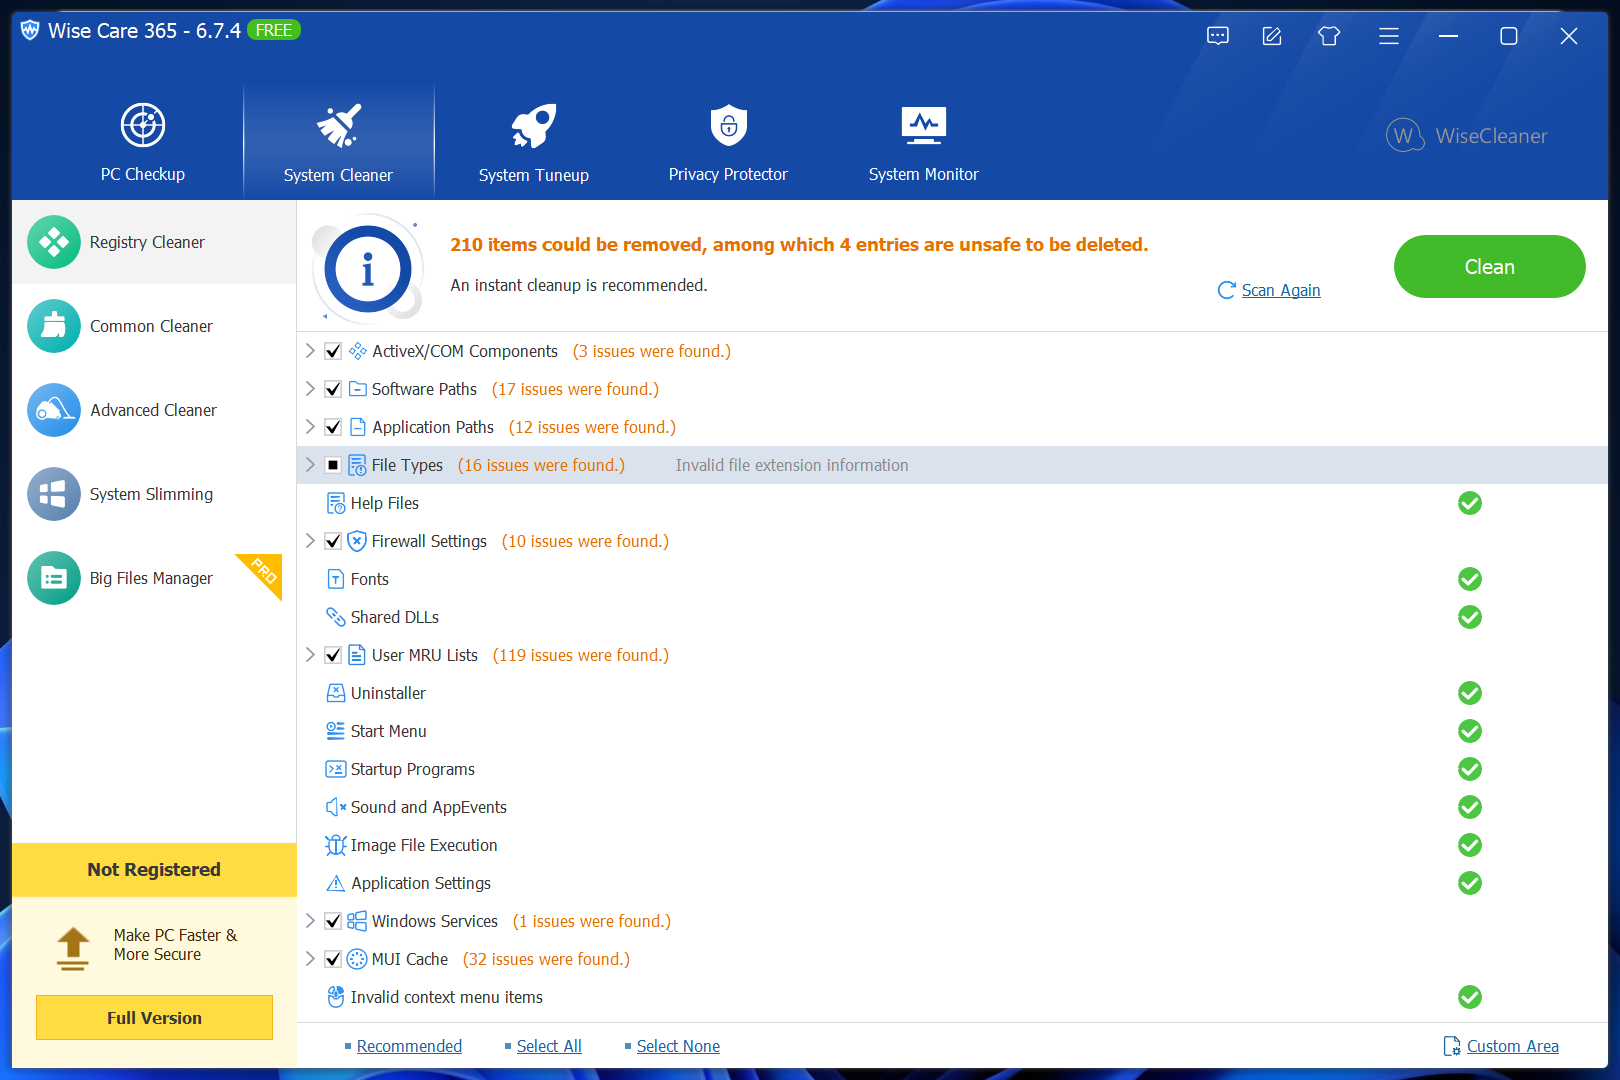Click the Full Version button
Viewport: 1620px width, 1080px height.
coord(154,1018)
